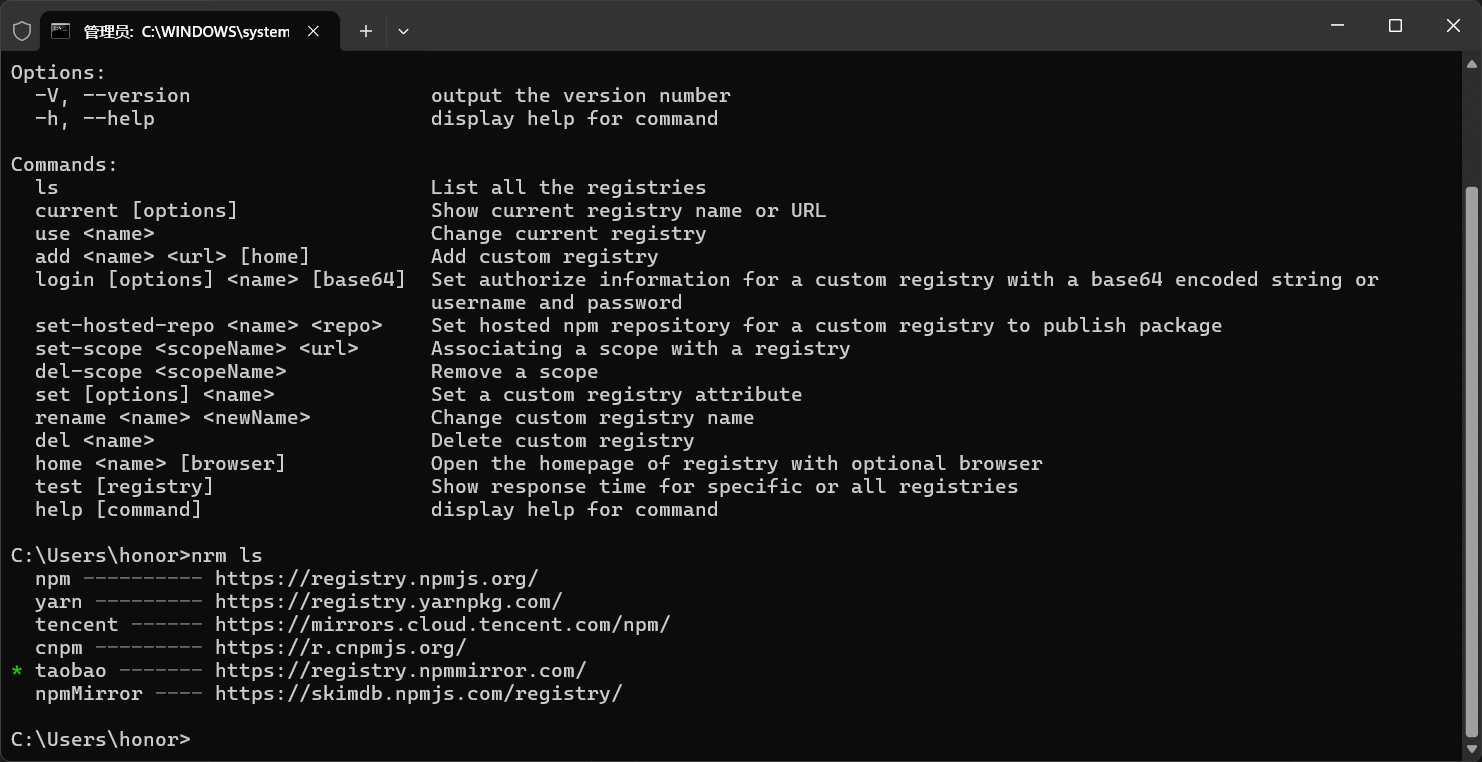
Task: Click the bottom C:\Users\honor> prompt line
Action: [x=100, y=739]
